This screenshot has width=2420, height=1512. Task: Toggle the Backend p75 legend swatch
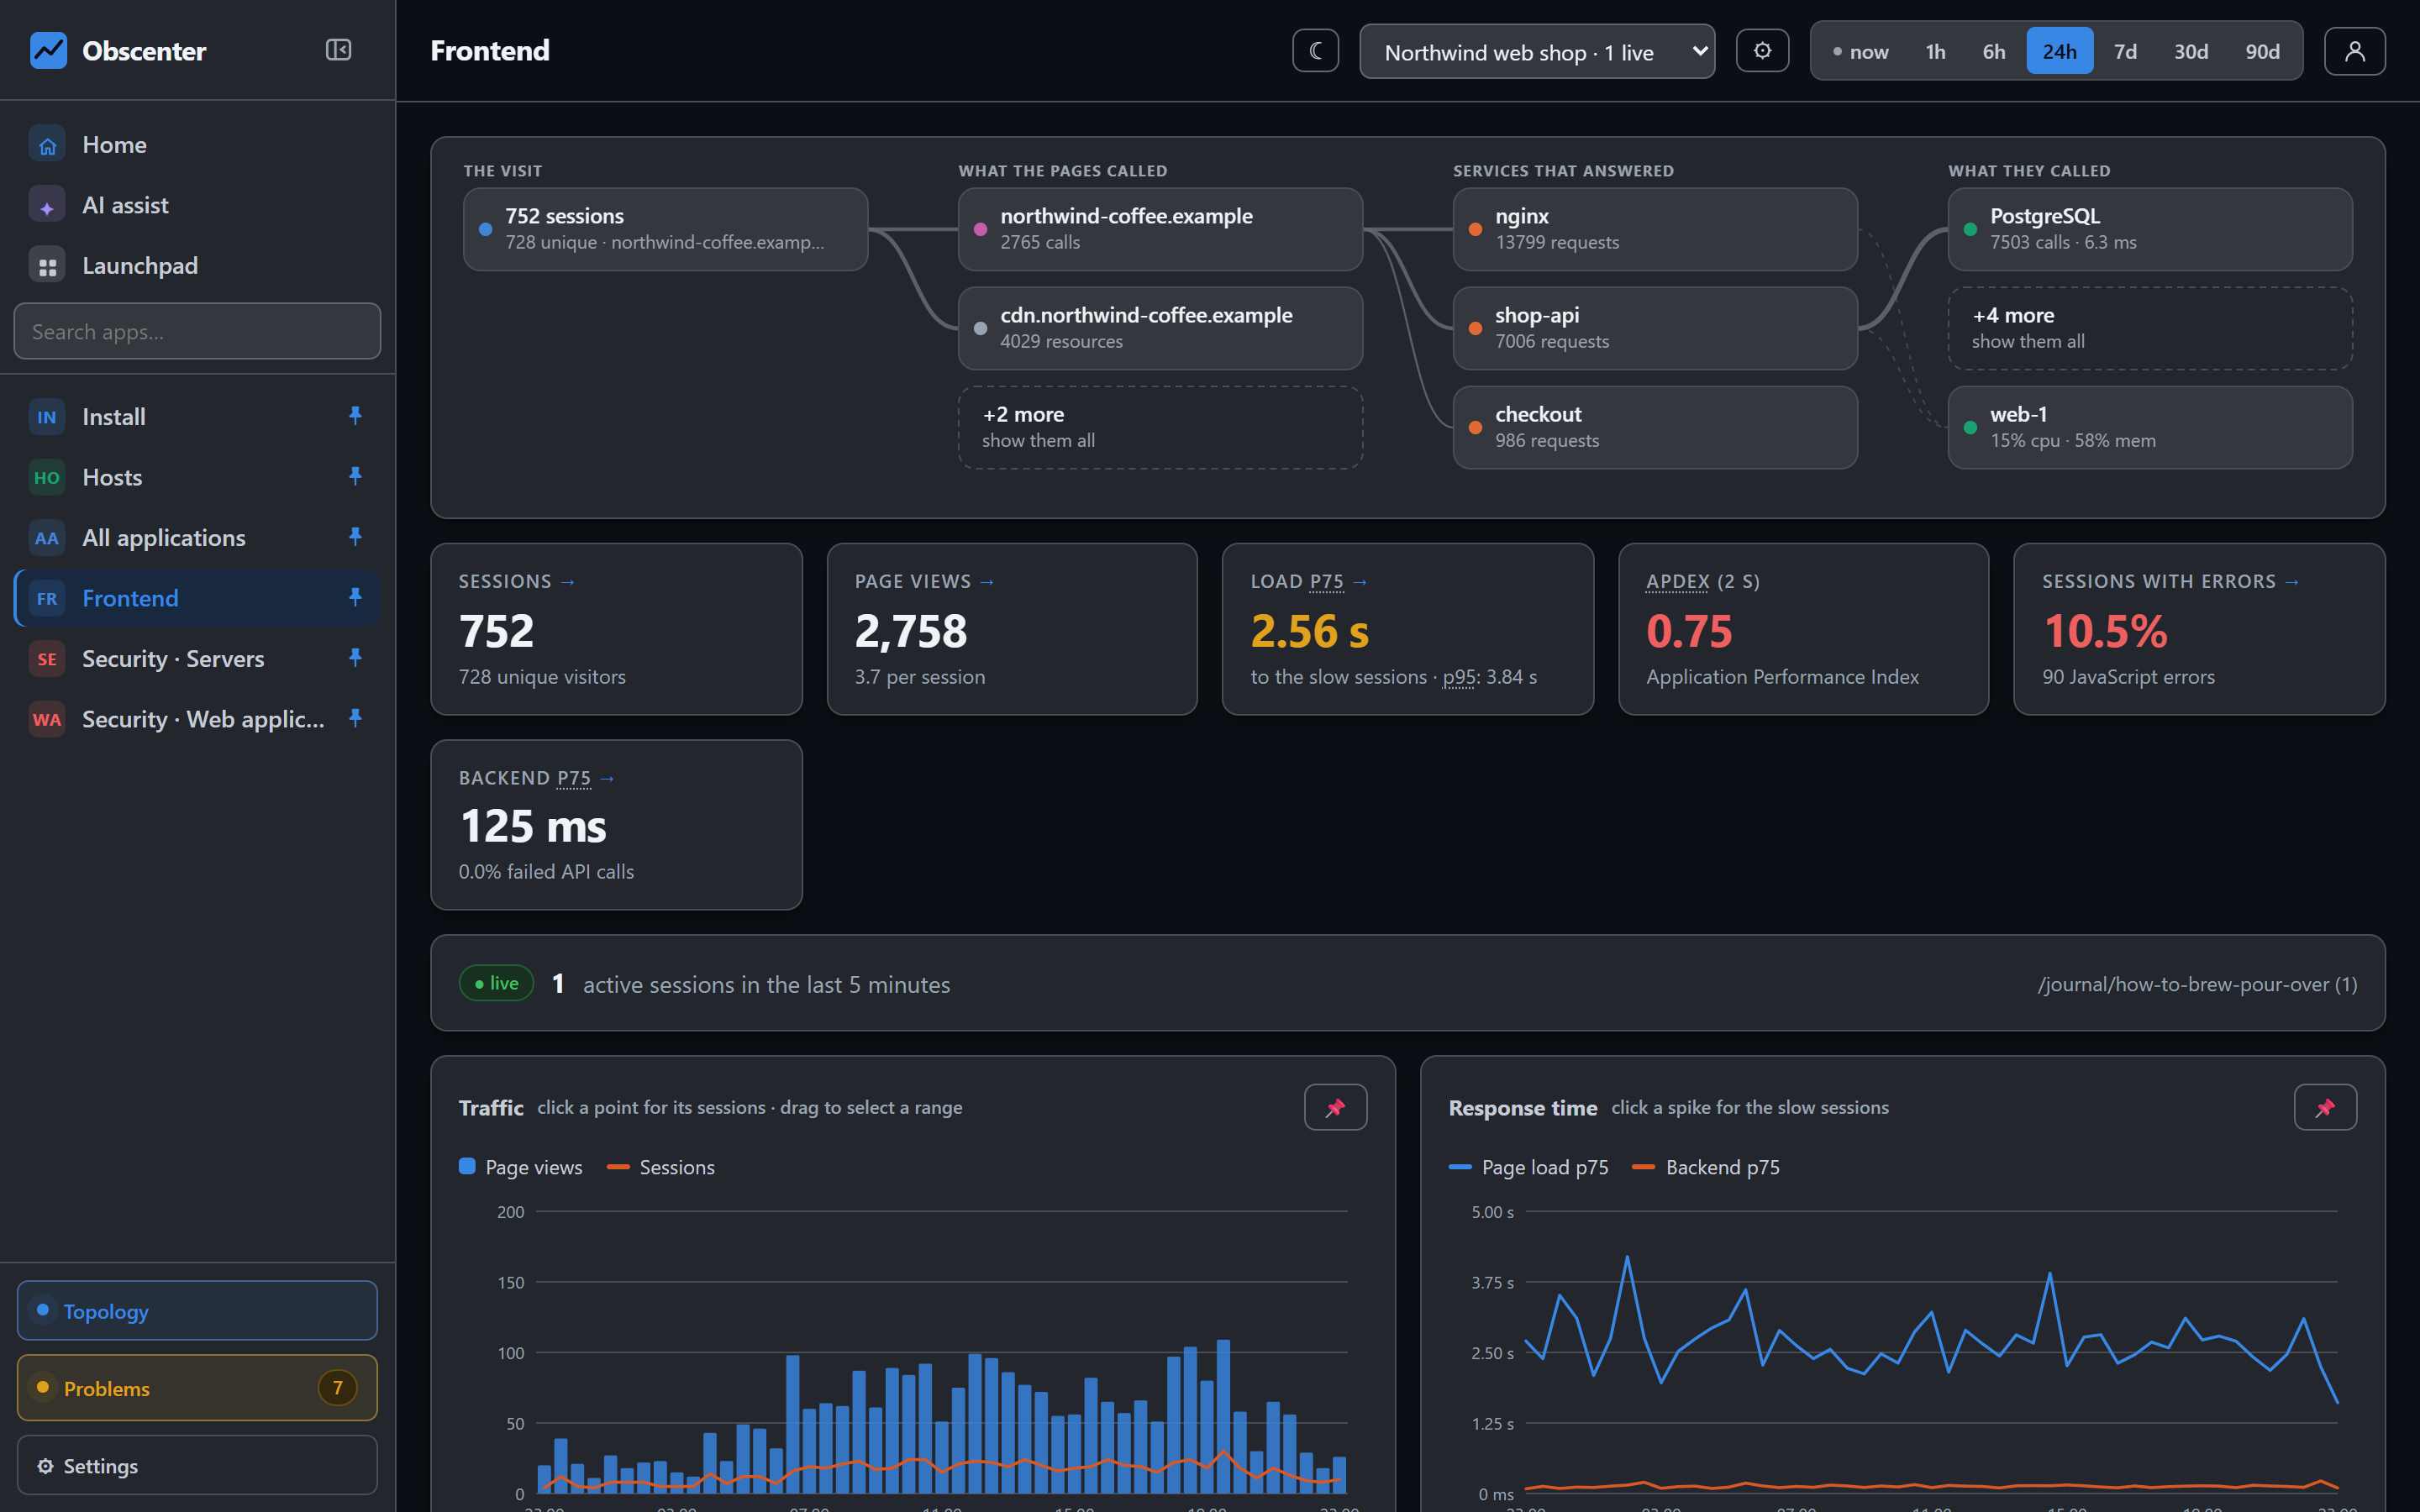pos(1642,1167)
